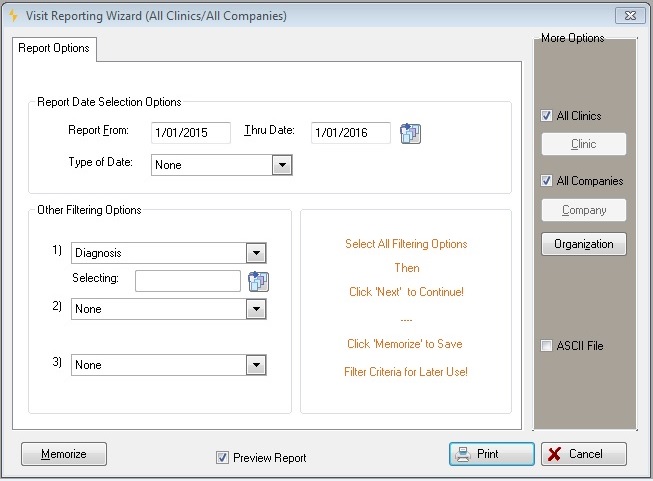This screenshot has width=653, height=481.
Task: Click the Selecting text input field
Action: 188,281
